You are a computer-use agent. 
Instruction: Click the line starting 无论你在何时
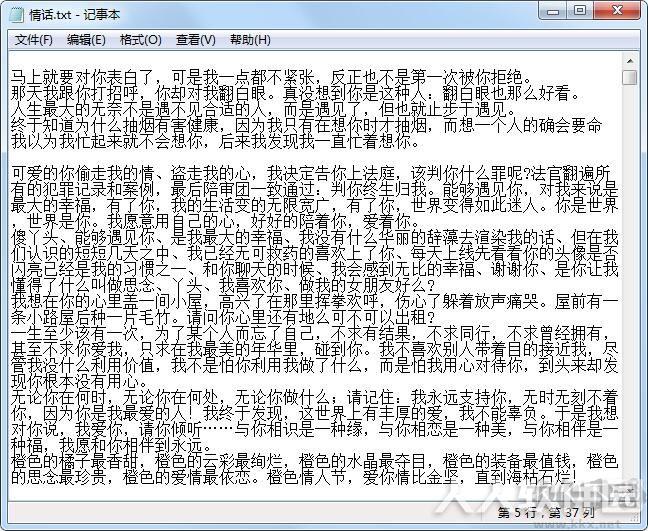[314, 398]
